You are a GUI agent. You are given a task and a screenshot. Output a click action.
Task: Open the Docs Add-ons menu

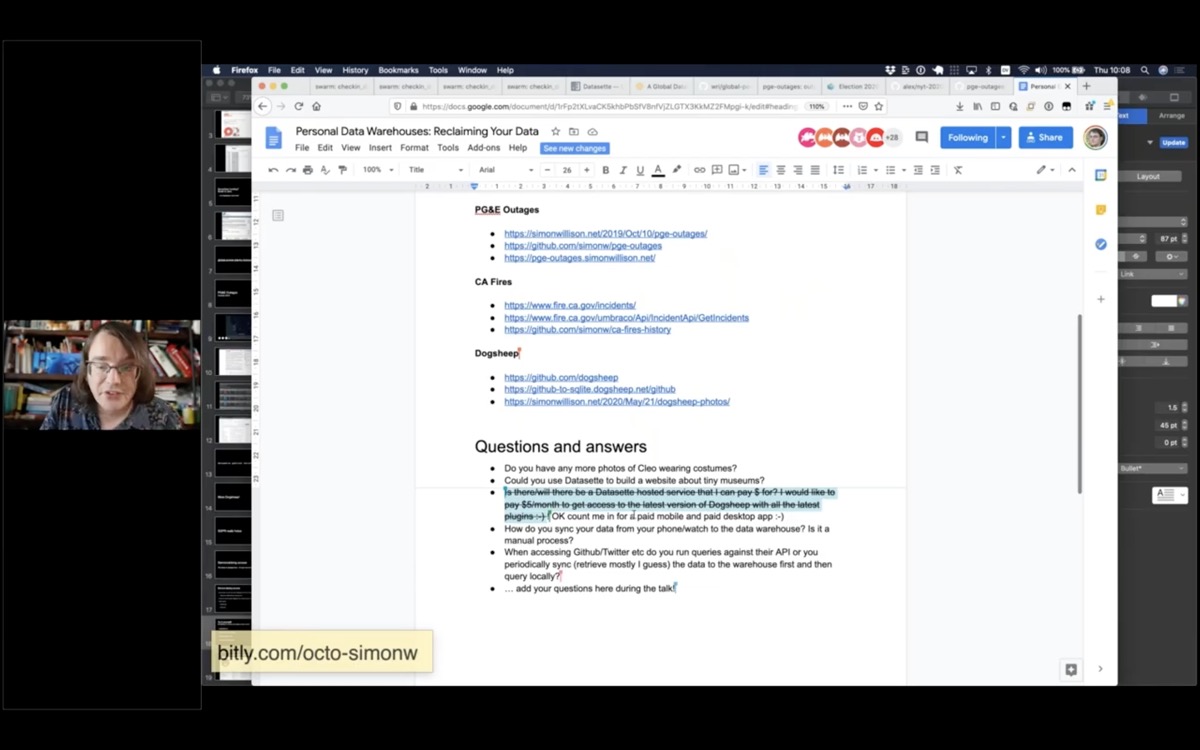pyautogui.click(x=483, y=148)
